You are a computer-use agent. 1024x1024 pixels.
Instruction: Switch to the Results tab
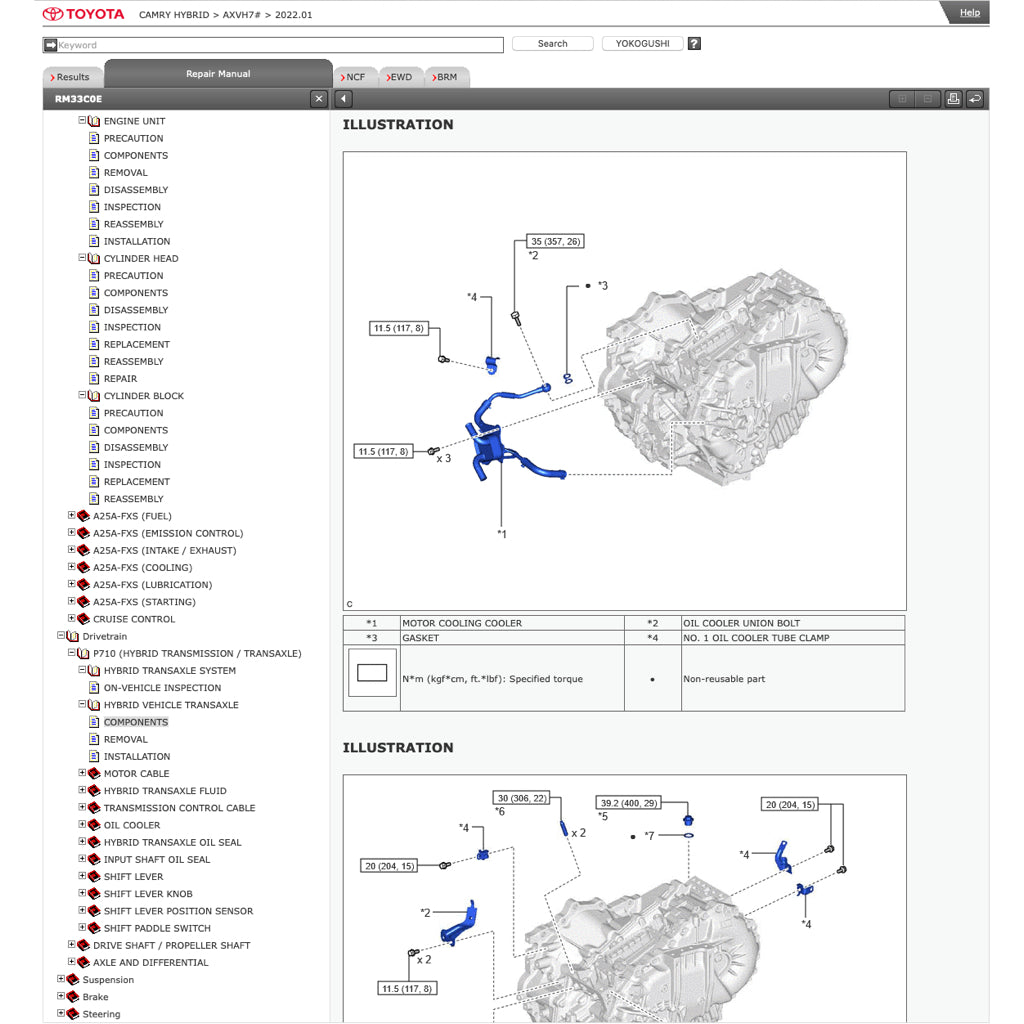tap(72, 77)
